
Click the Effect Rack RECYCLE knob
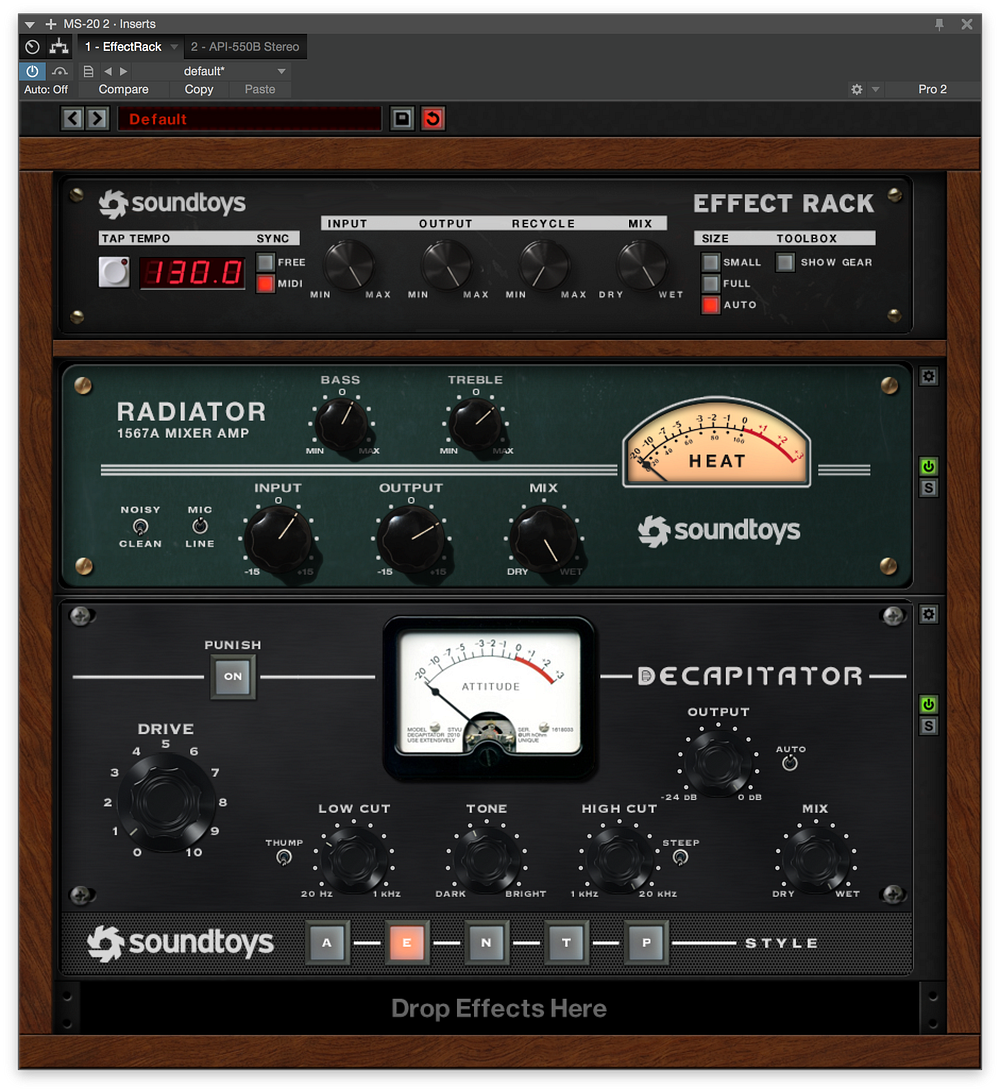(x=545, y=265)
